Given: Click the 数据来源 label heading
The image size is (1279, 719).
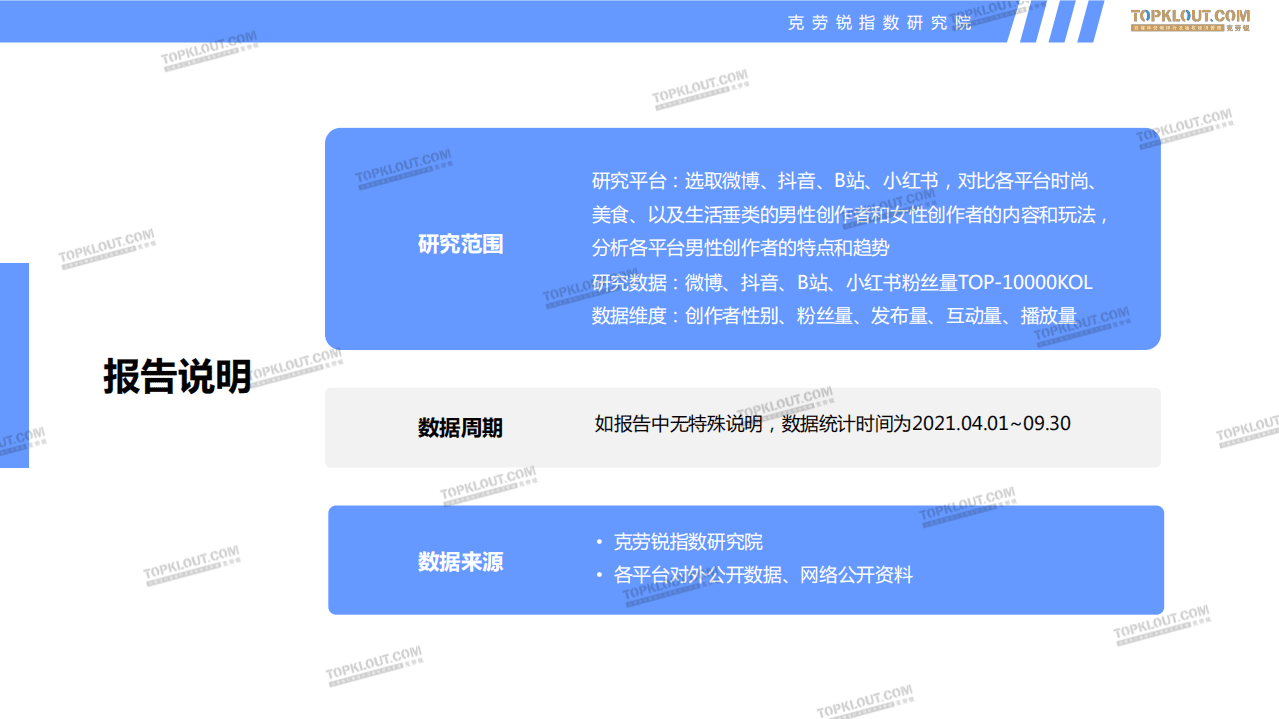Looking at the screenshot, I should 461,562.
